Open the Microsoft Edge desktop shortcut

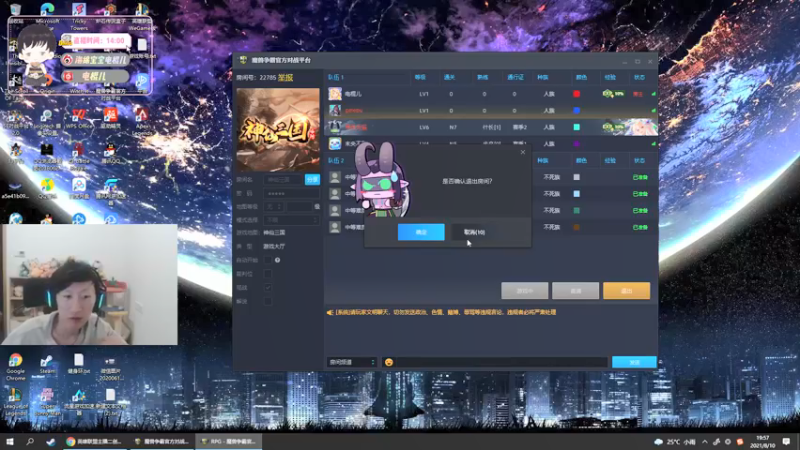click(x=47, y=14)
